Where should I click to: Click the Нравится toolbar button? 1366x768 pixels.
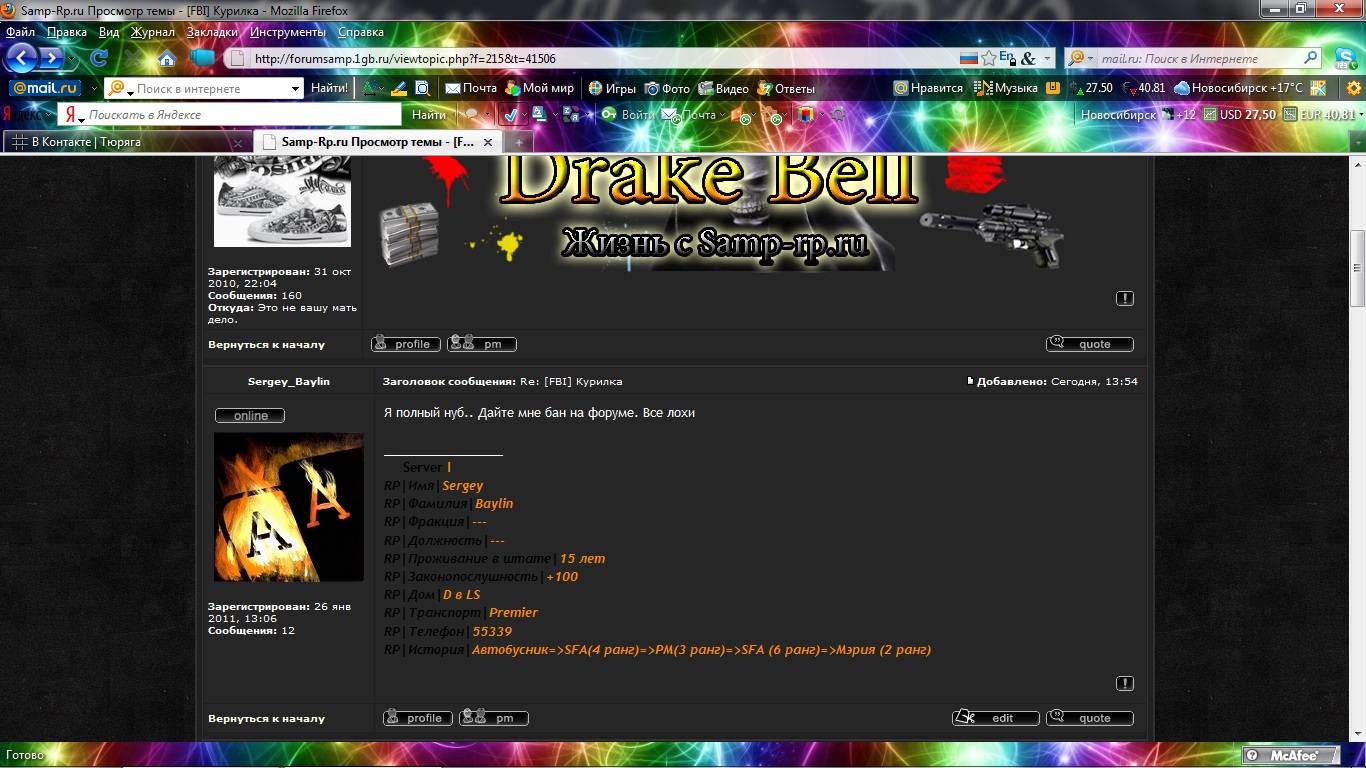[x=928, y=88]
